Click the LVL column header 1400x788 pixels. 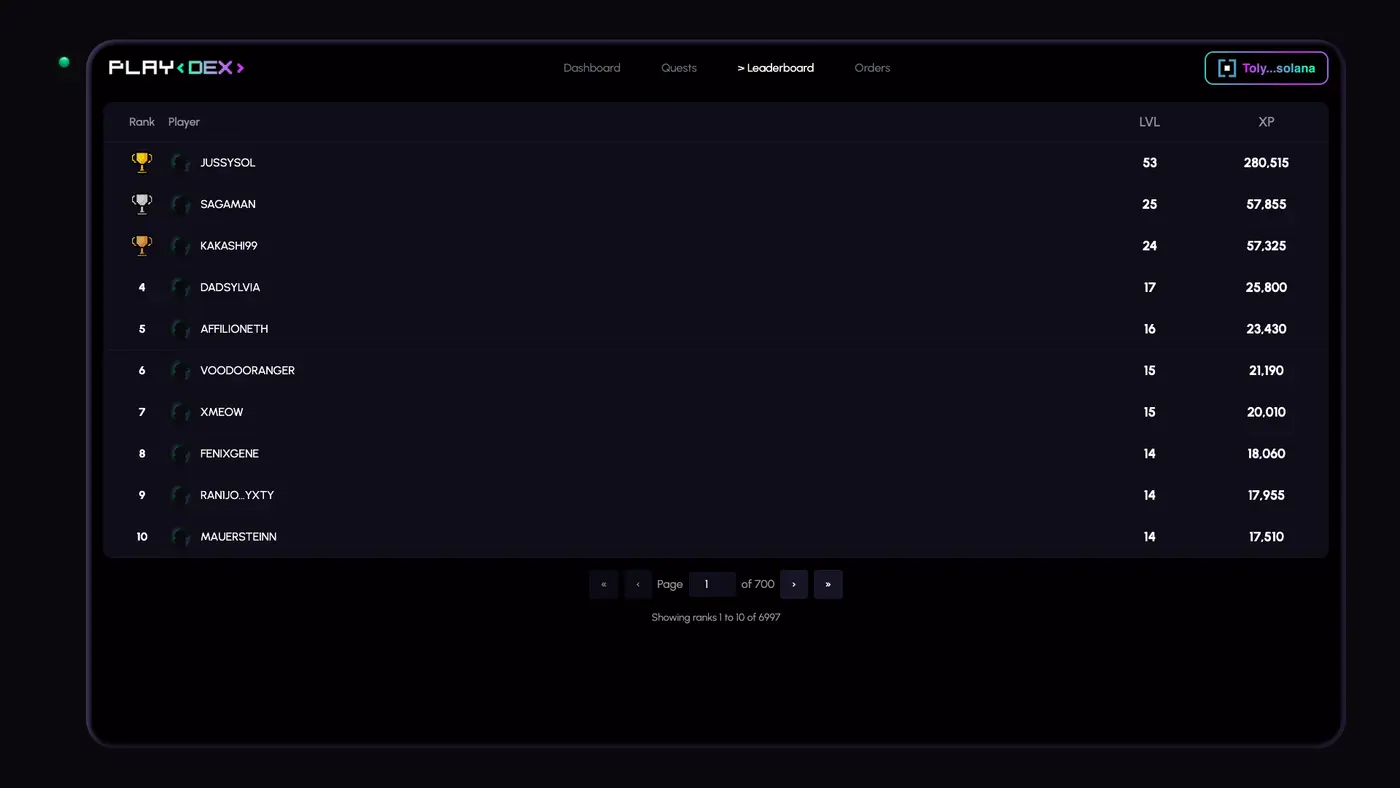(1150, 122)
